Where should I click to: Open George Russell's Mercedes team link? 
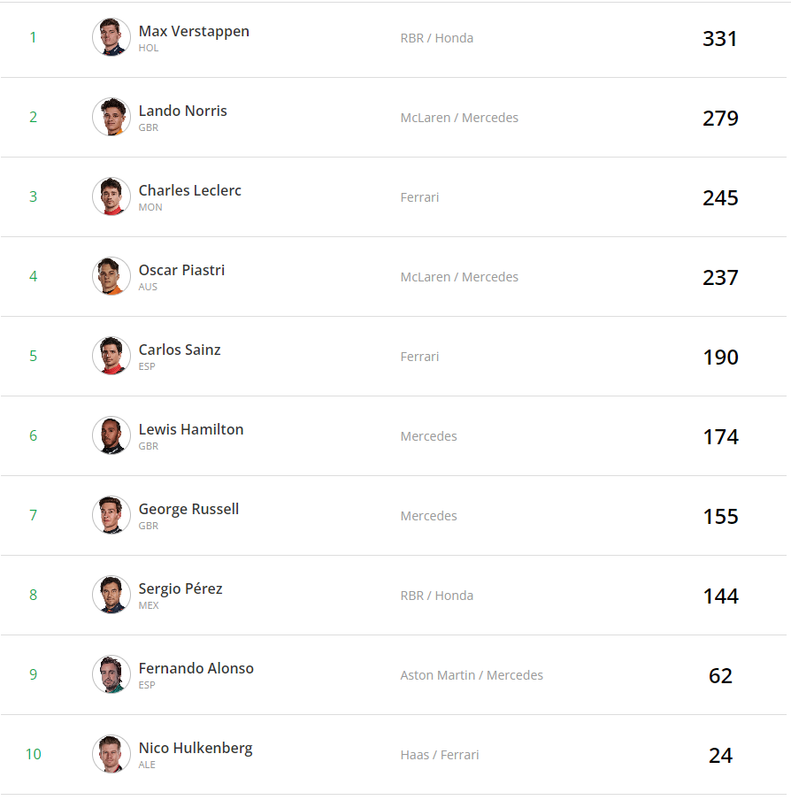click(429, 516)
